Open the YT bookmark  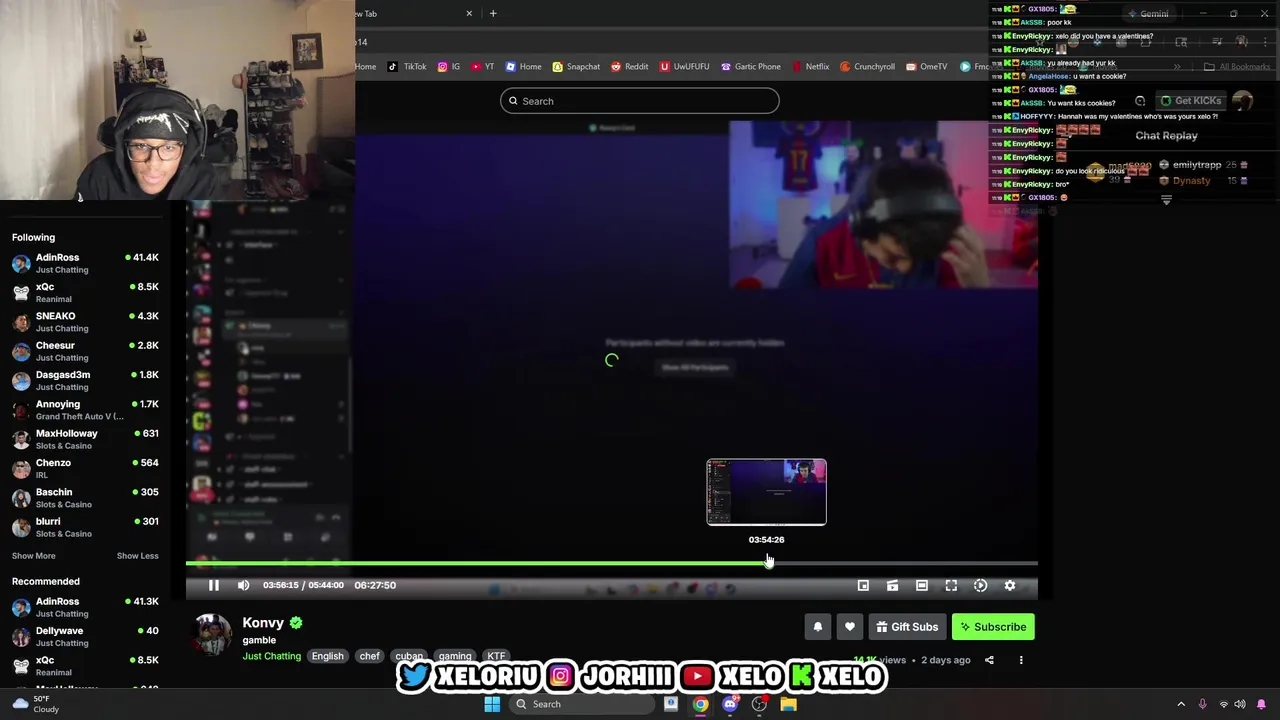(482, 67)
